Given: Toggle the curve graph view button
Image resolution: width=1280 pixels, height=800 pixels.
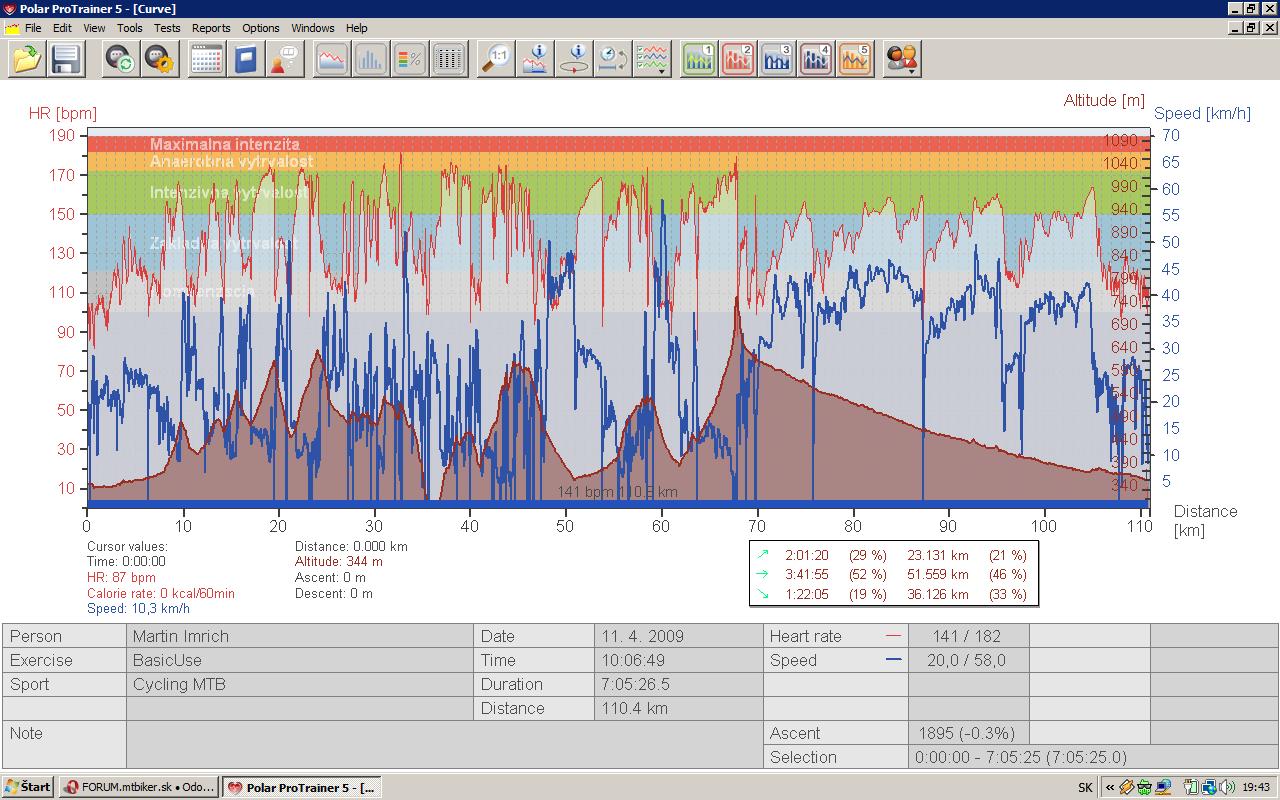Looking at the screenshot, I should tap(332, 59).
